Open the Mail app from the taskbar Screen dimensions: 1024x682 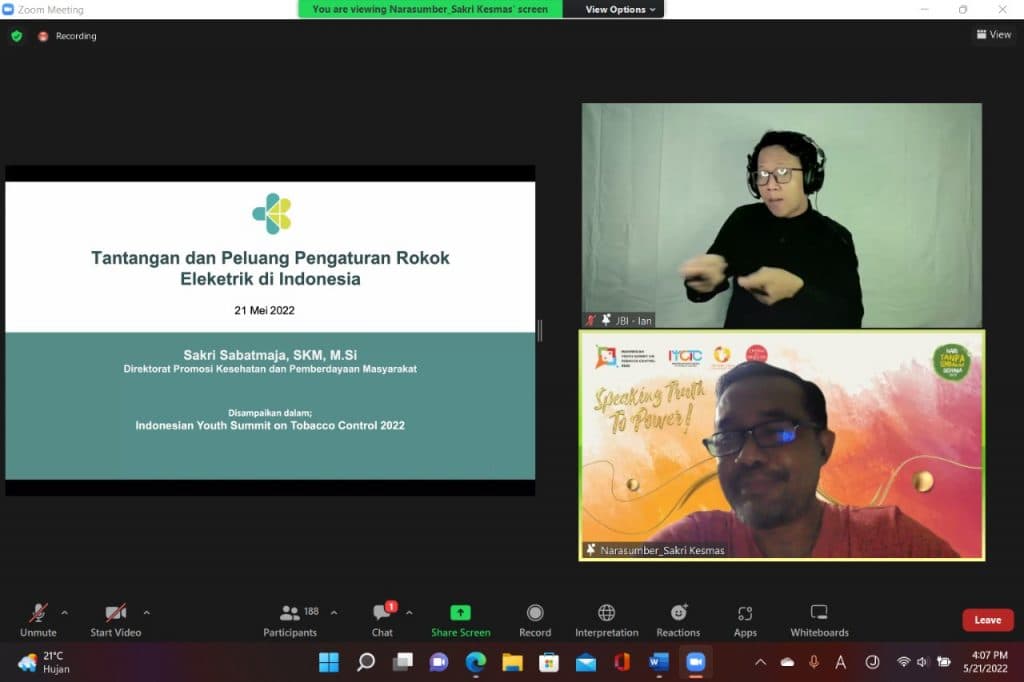coord(586,662)
